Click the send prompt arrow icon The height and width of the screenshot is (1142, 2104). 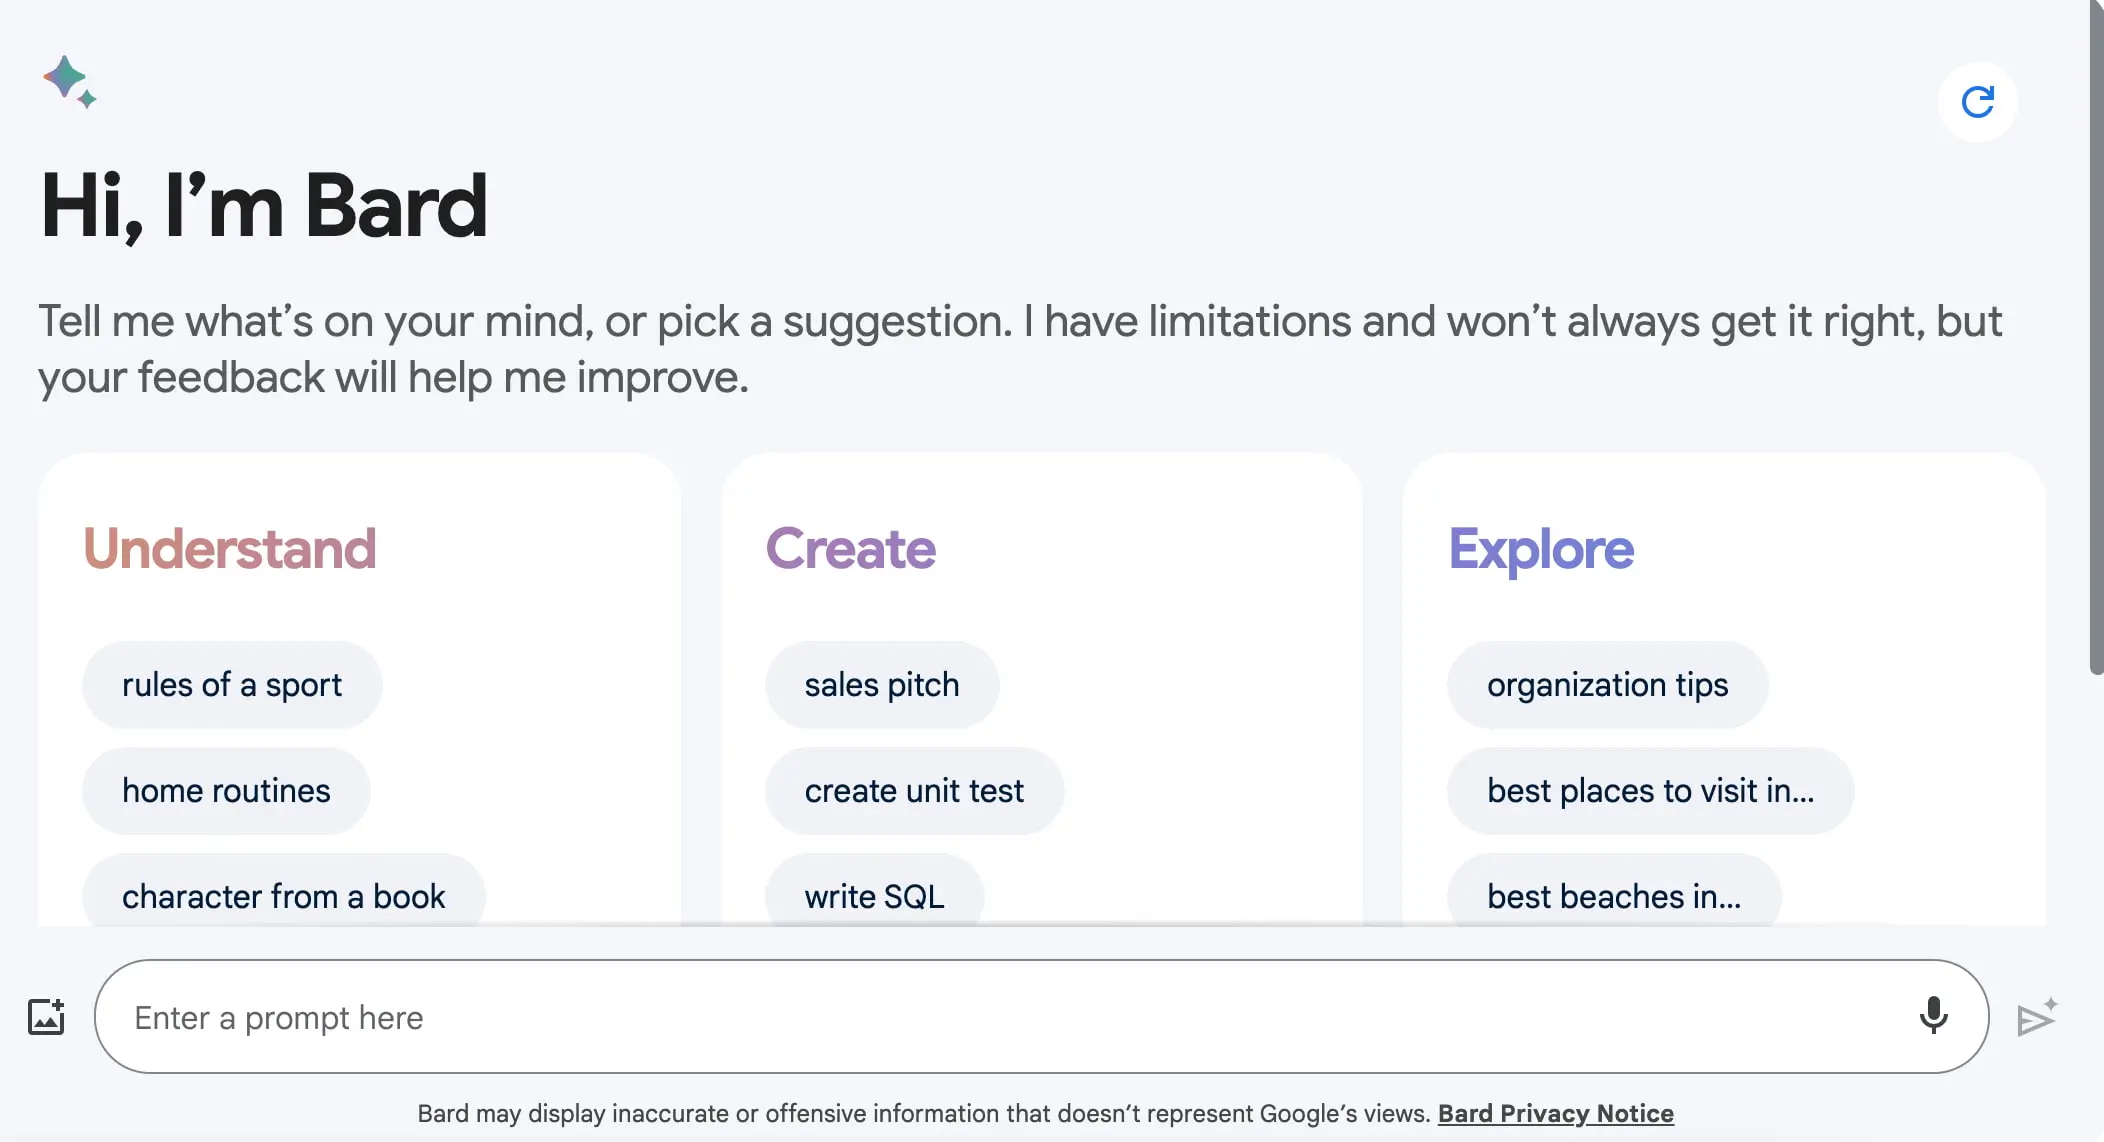(2036, 1018)
